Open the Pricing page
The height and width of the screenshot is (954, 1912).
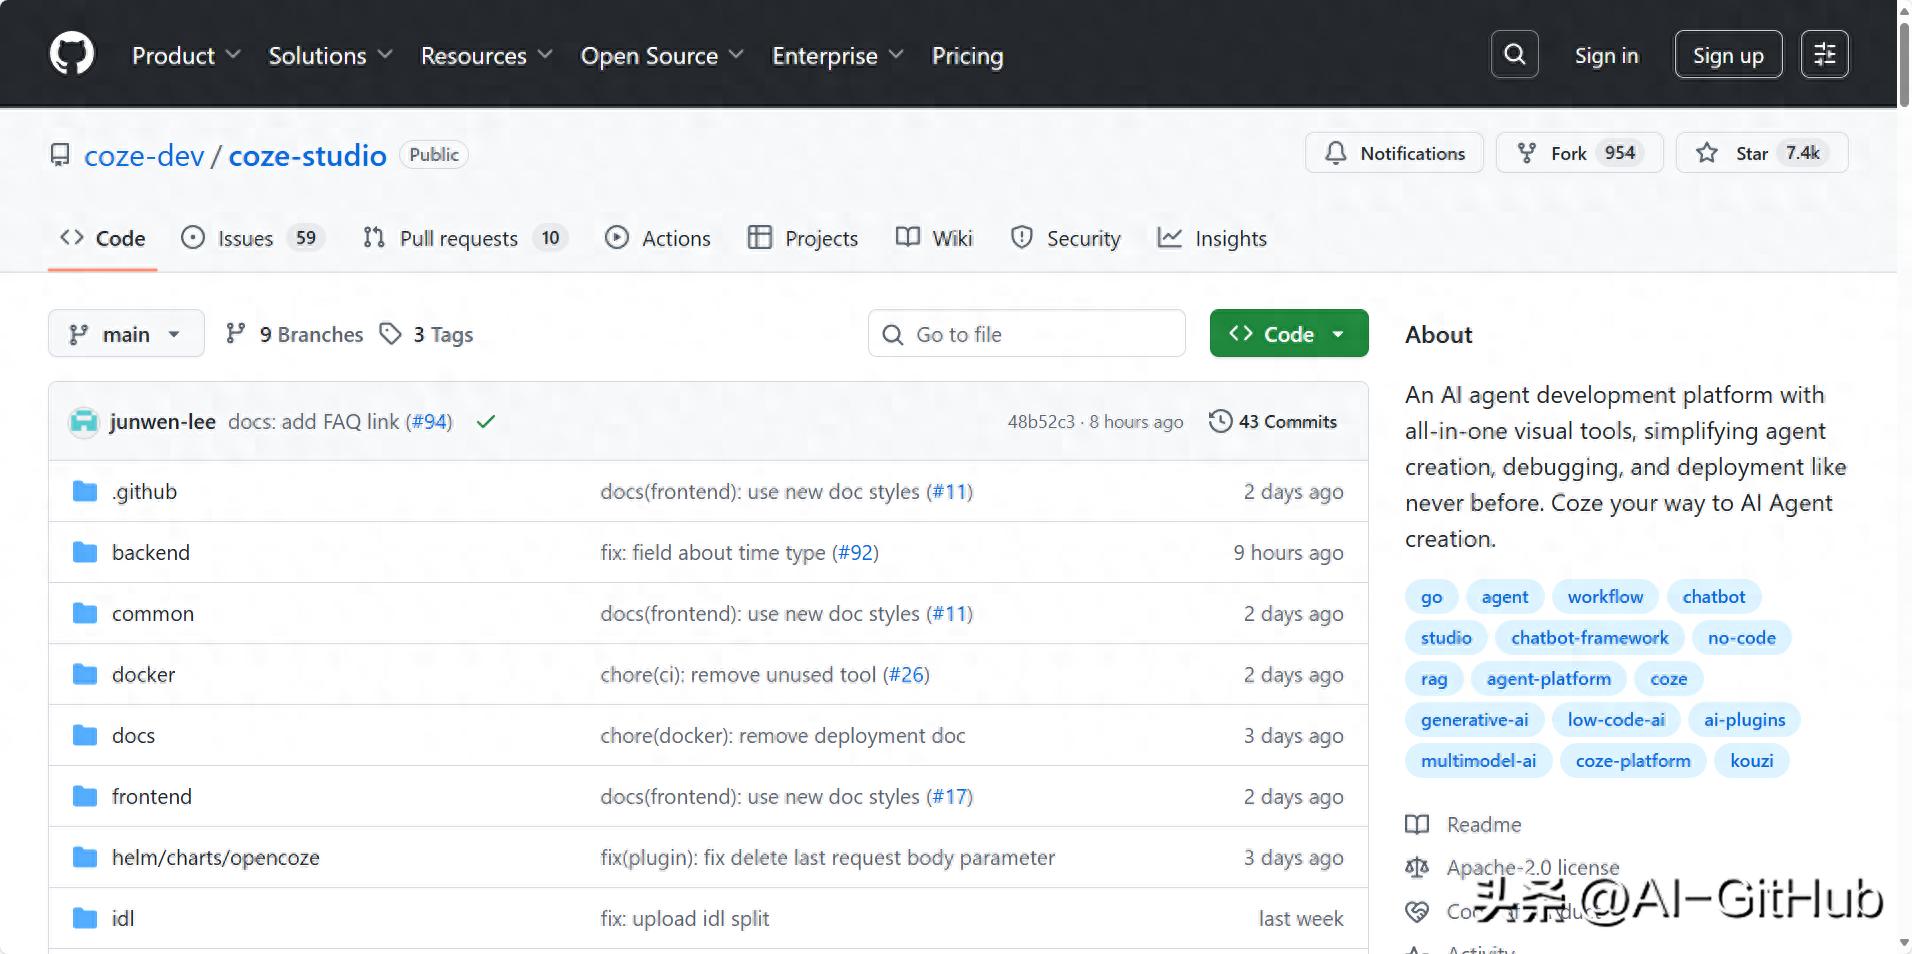coord(967,55)
